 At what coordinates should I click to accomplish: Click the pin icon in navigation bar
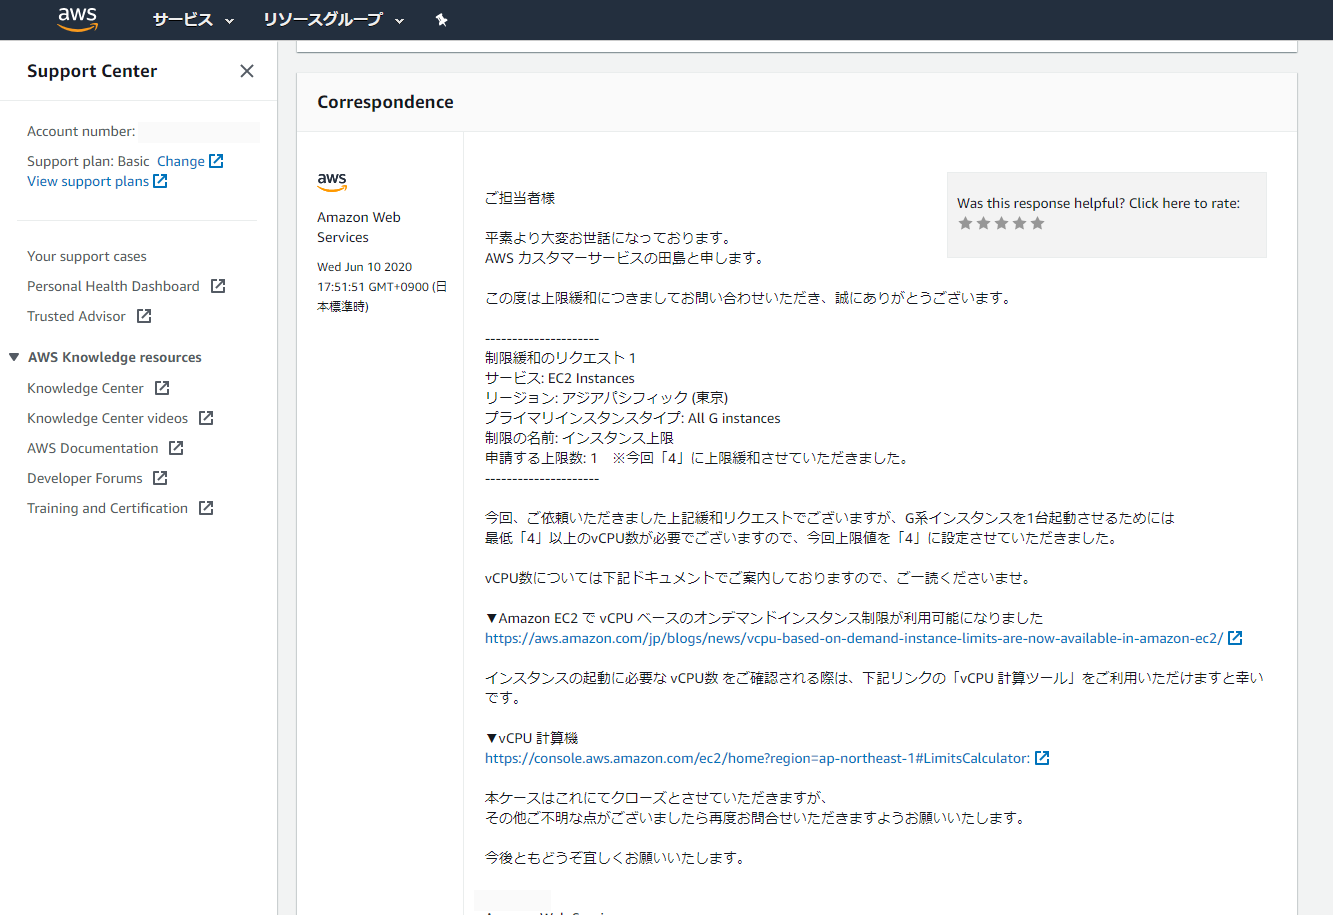pyautogui.click(x=442, y=20)
